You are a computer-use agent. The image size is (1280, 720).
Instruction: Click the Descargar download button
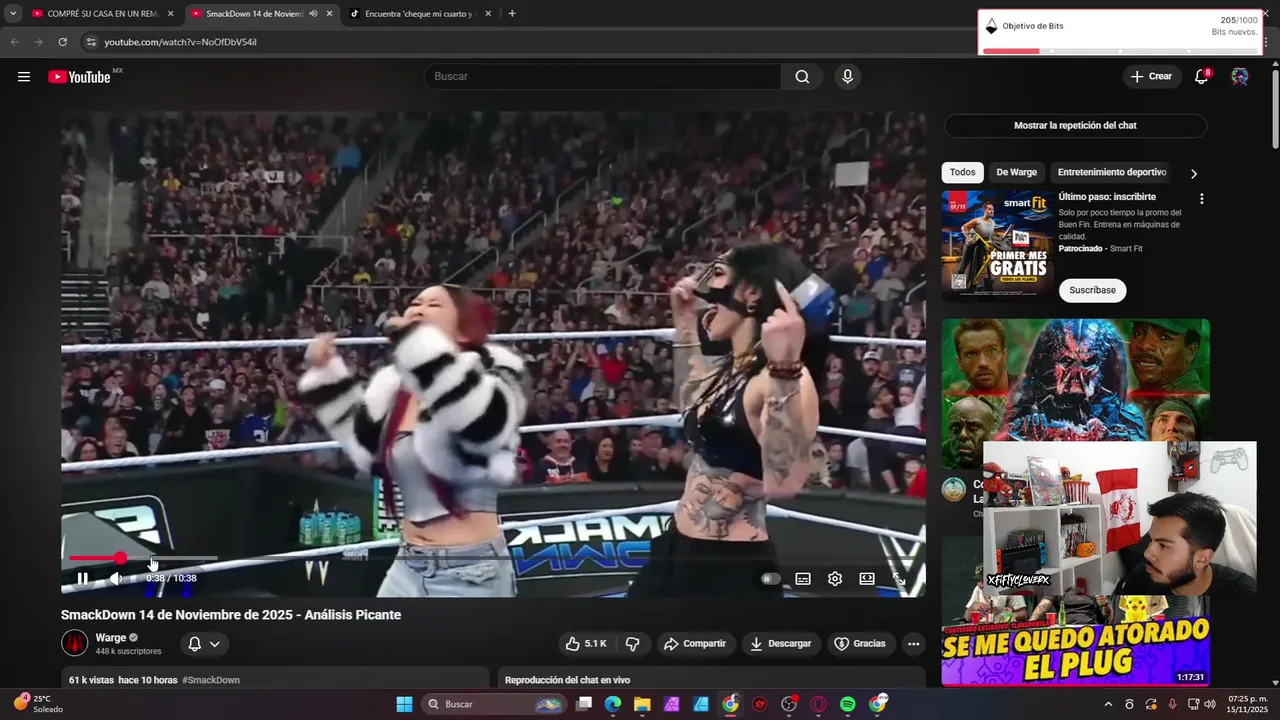[x=781, y=644]
